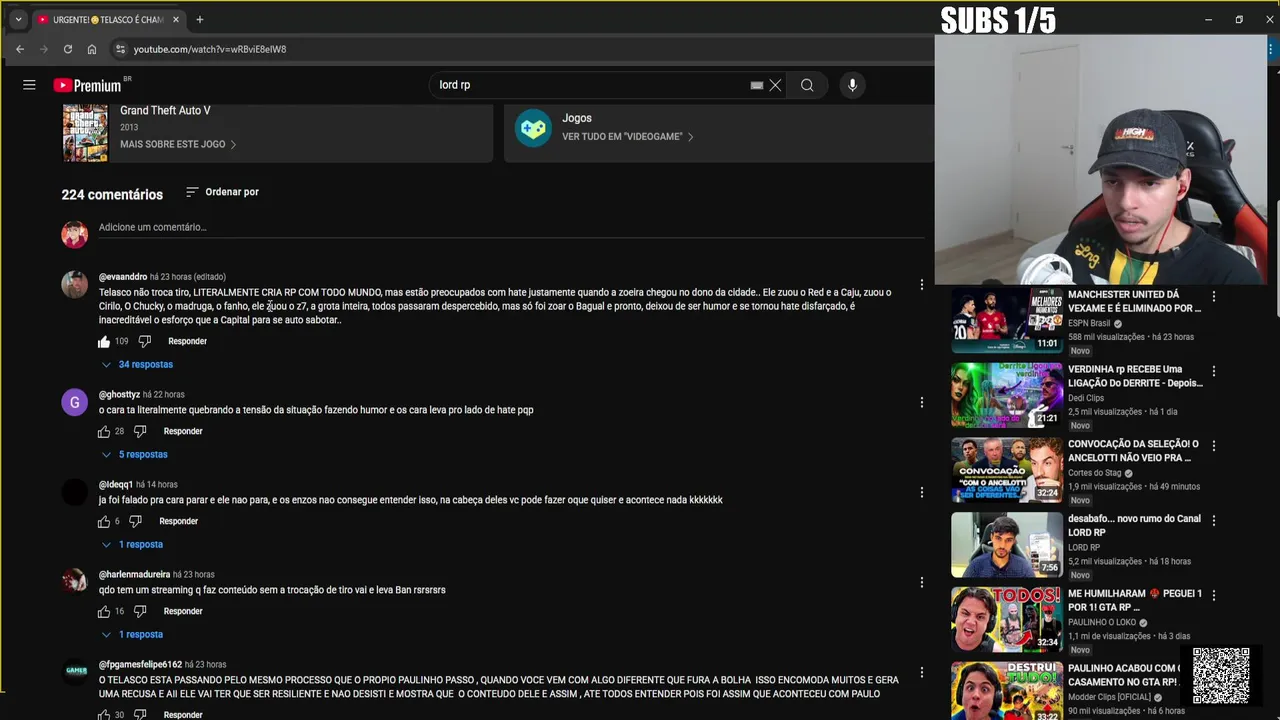Like the @harlenmadureira comment

(x=104, y=611)
